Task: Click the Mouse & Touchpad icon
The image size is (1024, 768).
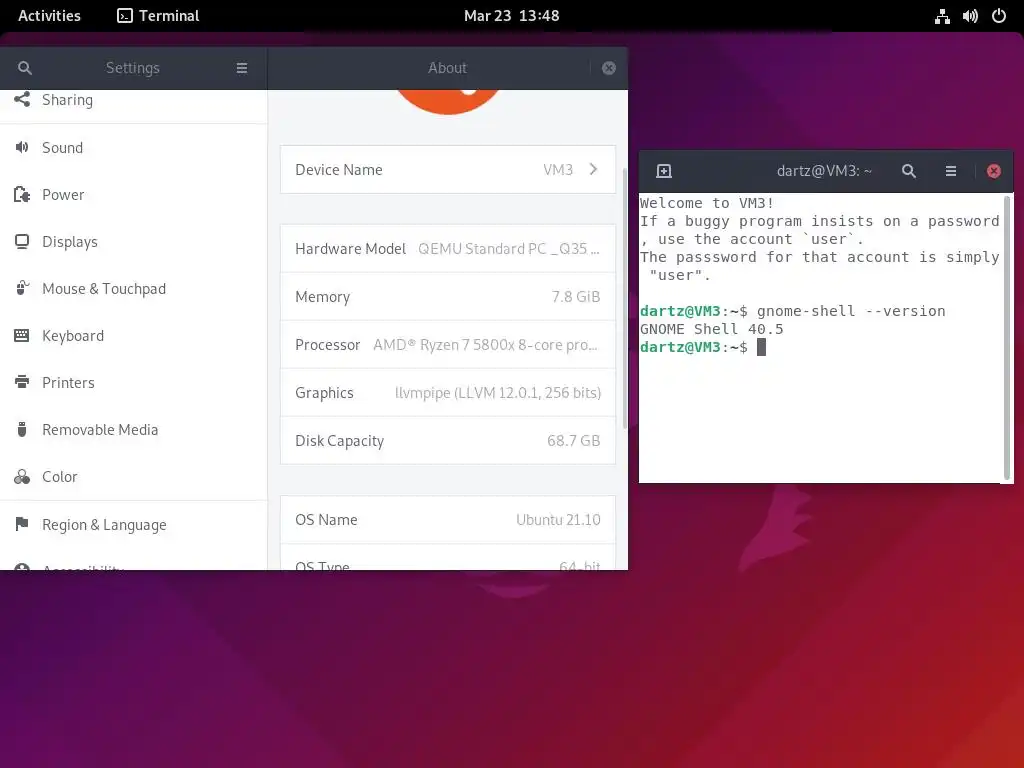Action: point(22,288)
